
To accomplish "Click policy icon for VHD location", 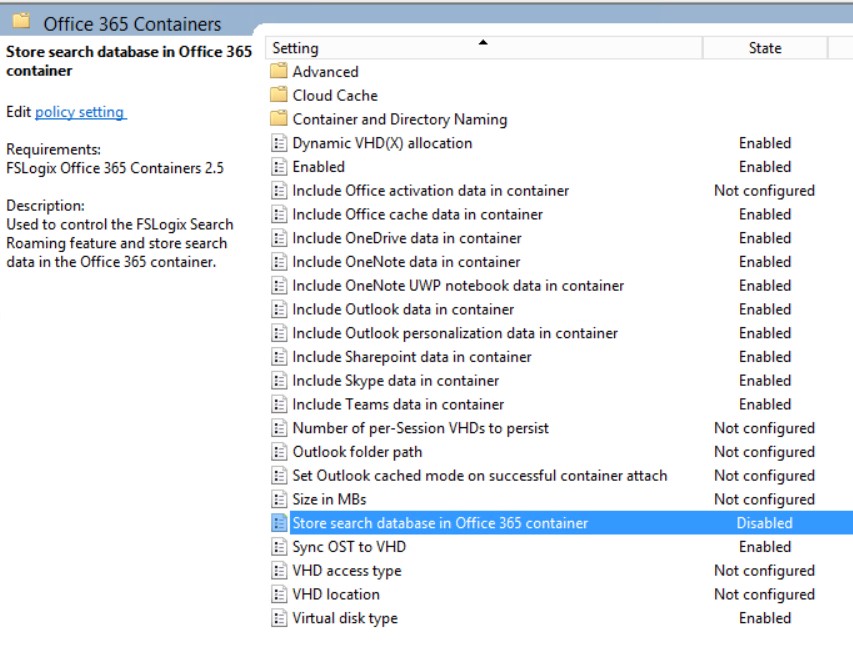I will tap(279, 594).
